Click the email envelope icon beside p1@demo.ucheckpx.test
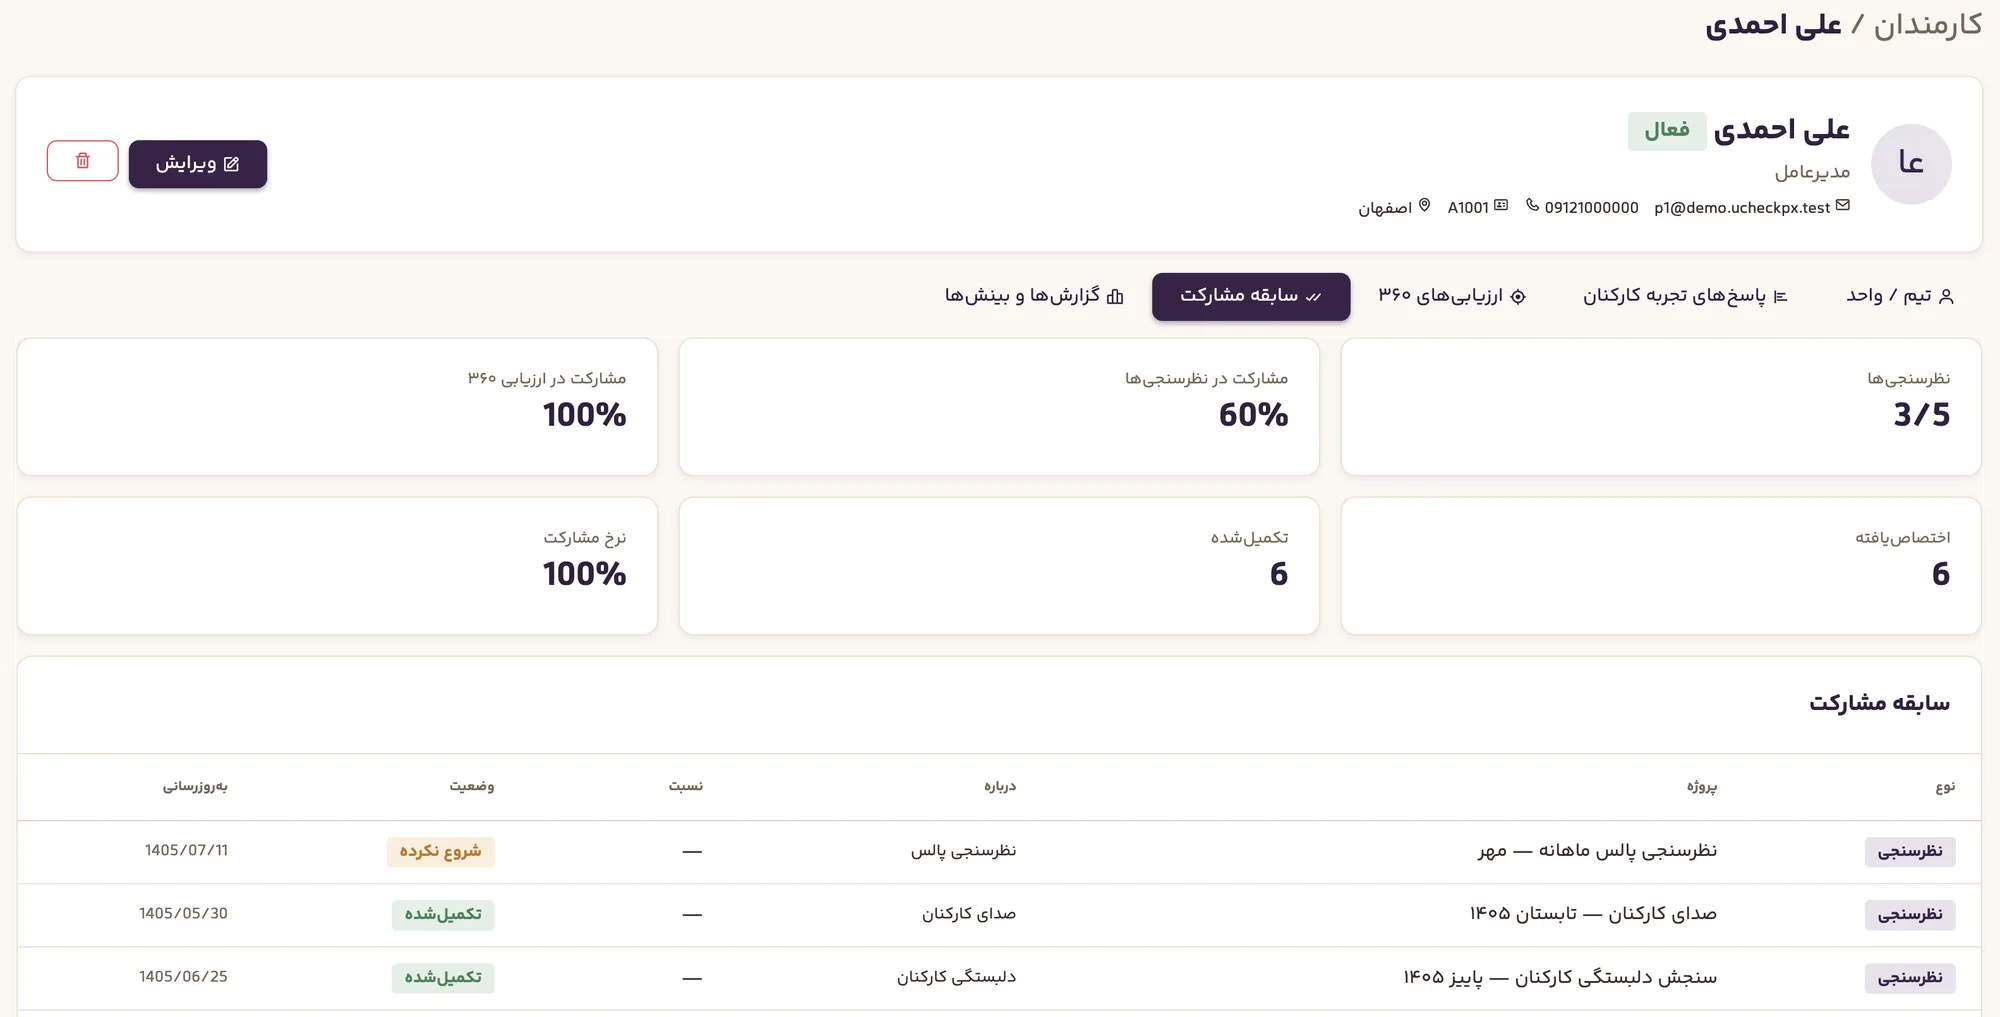 click(x=1843, y=205)
